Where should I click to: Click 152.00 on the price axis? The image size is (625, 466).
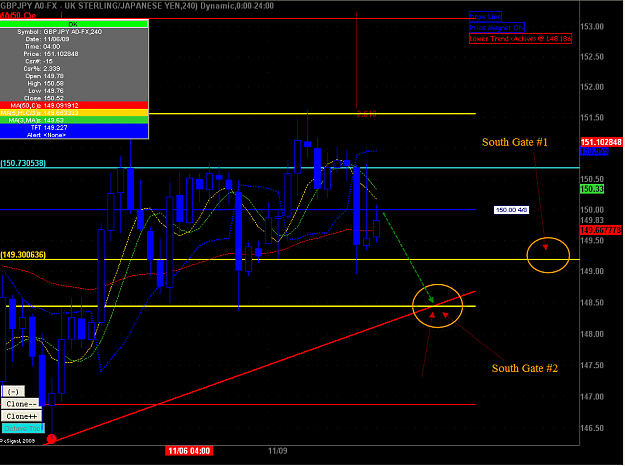tap(592, 87)
